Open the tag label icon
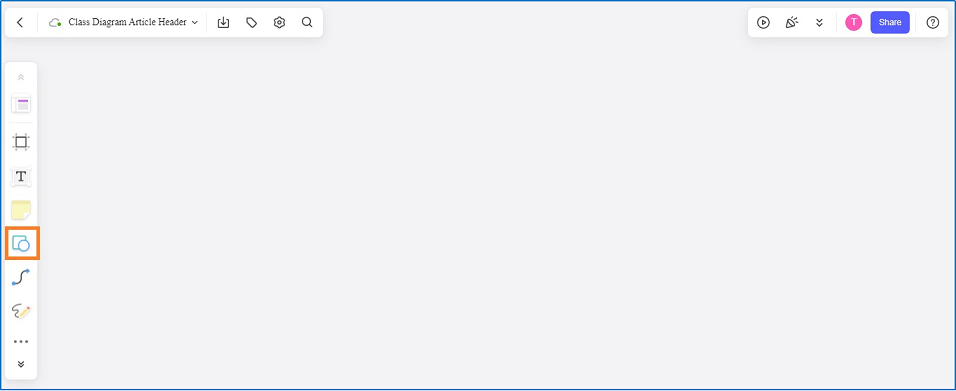 [x=251, y=23]
